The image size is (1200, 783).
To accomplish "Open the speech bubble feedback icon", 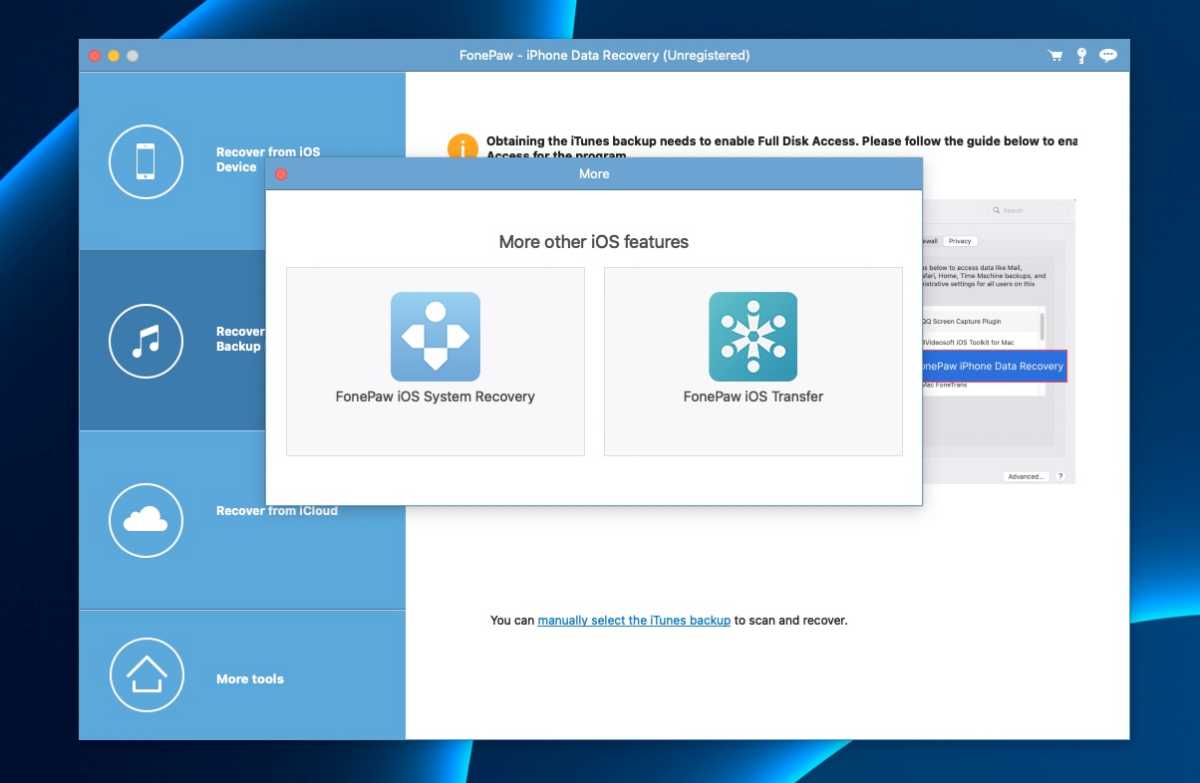I will click(1108, 56).
